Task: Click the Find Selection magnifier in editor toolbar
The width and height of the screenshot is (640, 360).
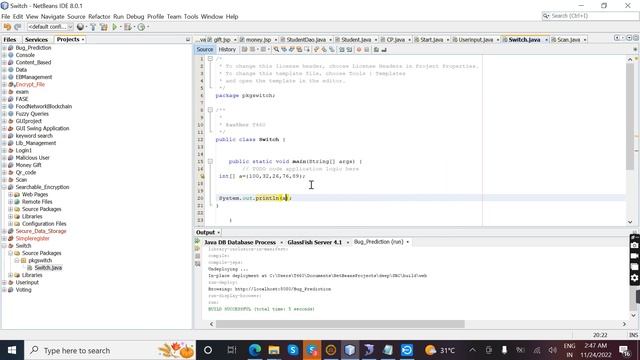Action: tap(276, 49)
